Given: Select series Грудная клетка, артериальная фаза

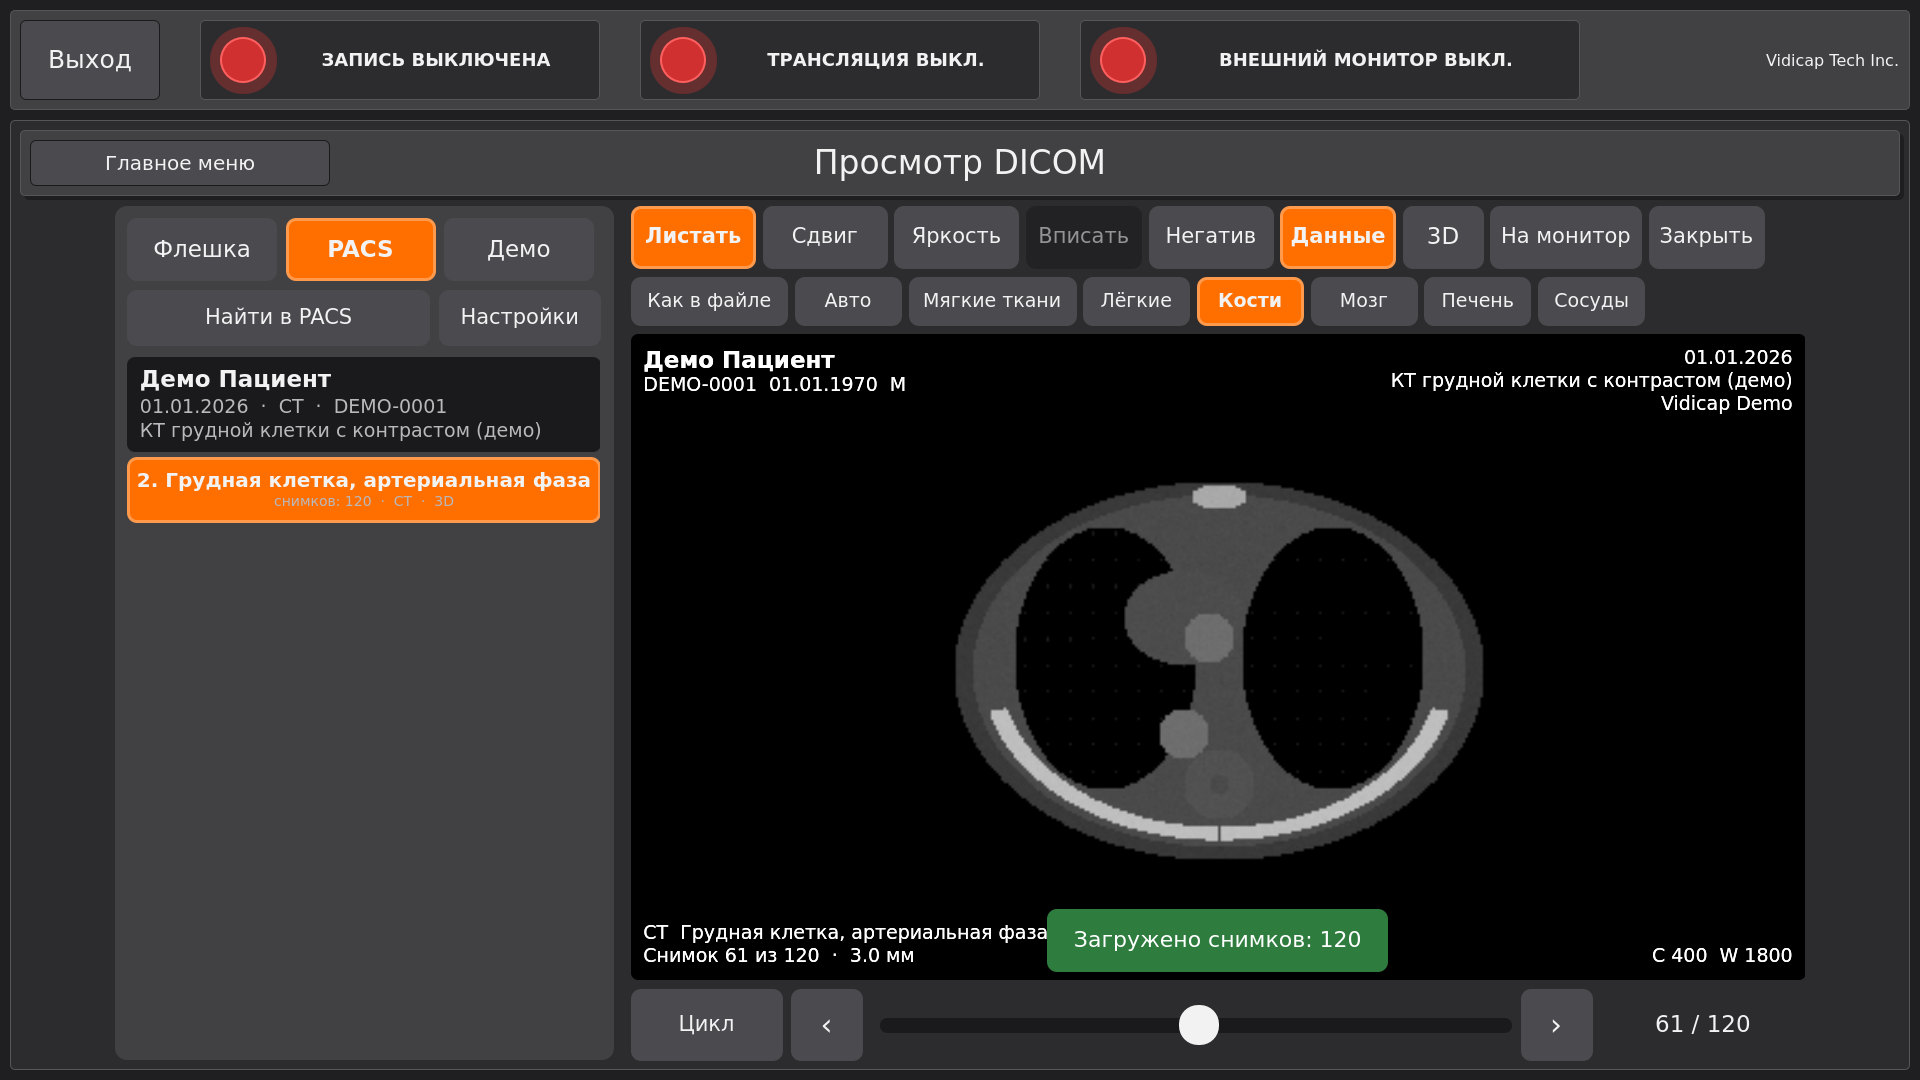Looking at the screenshot, I should (364, 490).
